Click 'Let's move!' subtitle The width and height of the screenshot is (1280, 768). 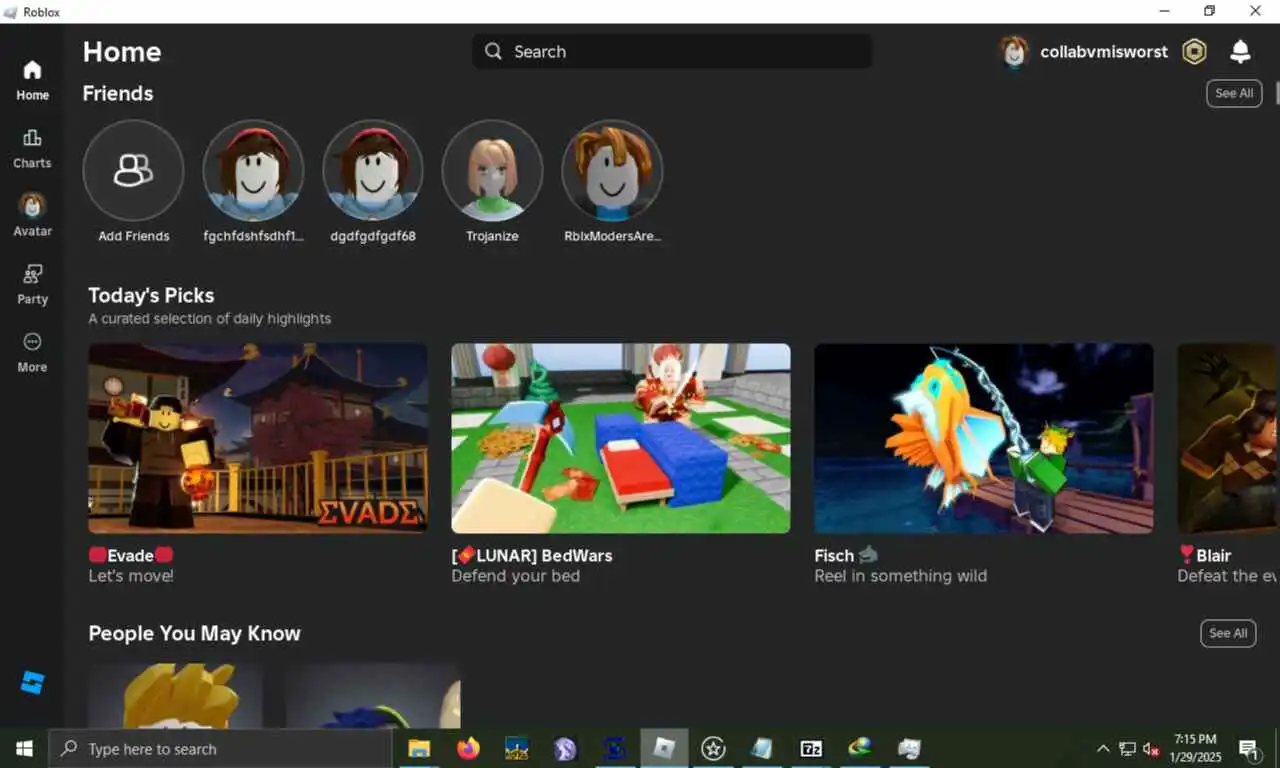(131, 576)
